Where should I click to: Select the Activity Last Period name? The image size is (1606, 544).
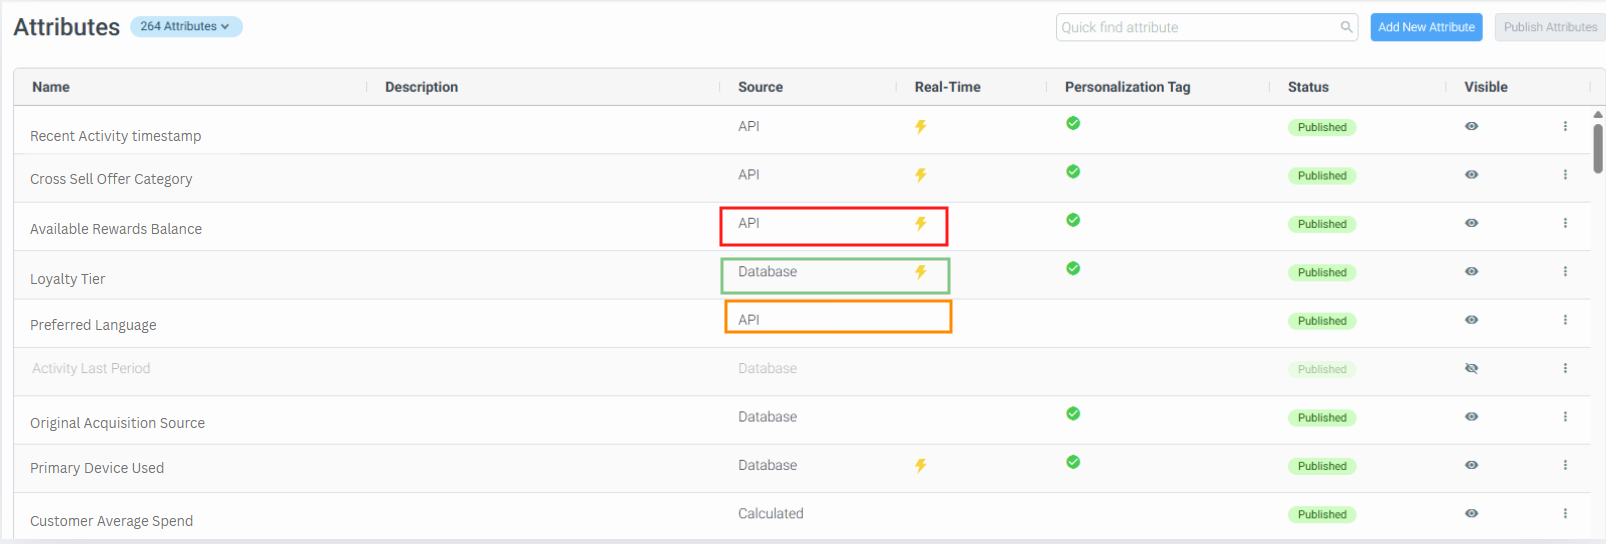click(x=91, y=368)
